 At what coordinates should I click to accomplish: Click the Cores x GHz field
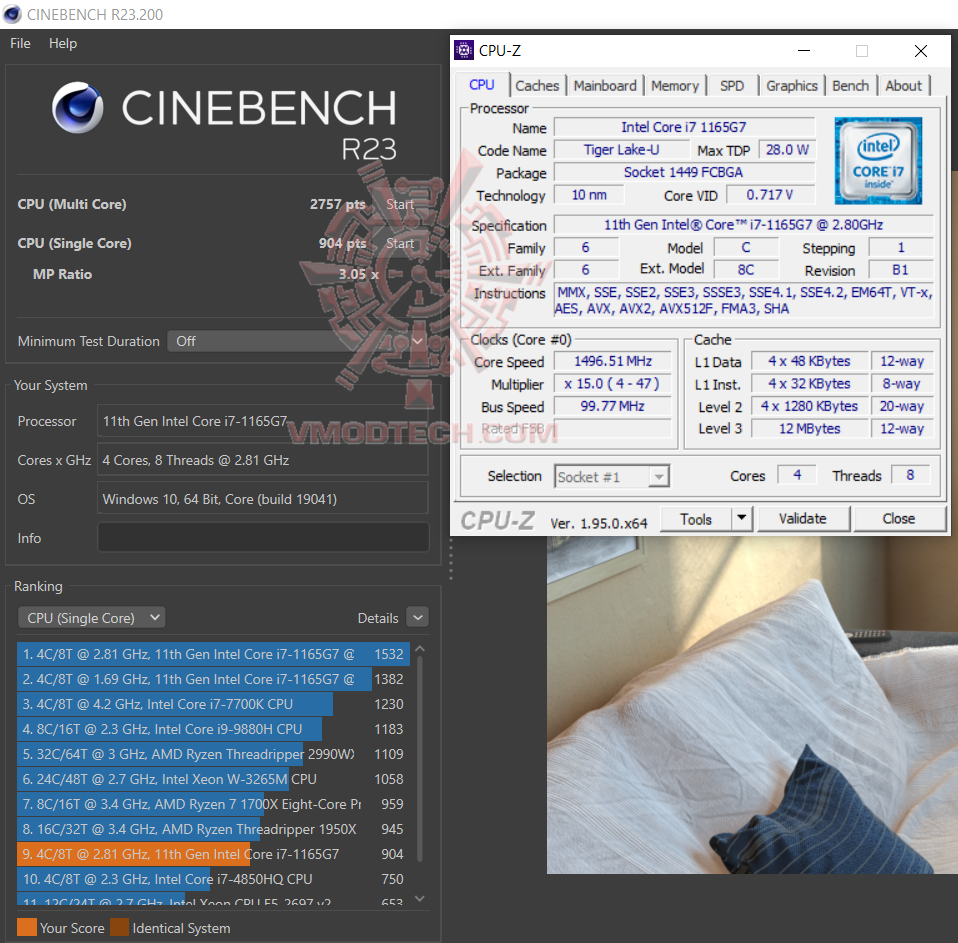point(263,460)
